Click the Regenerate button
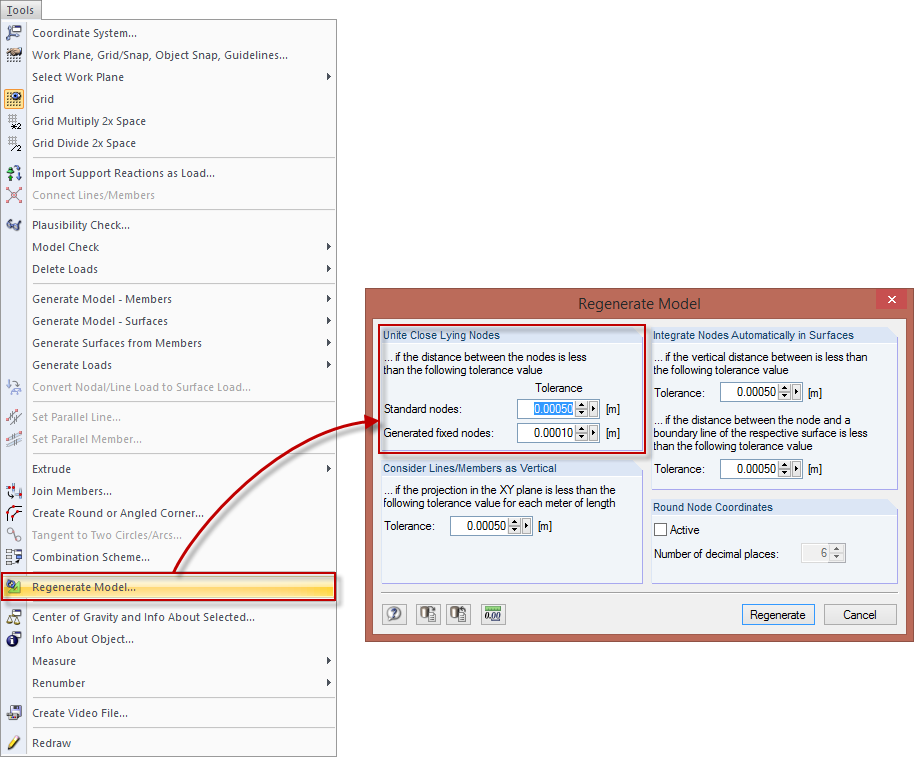914x757 pixels. (778, 615)
